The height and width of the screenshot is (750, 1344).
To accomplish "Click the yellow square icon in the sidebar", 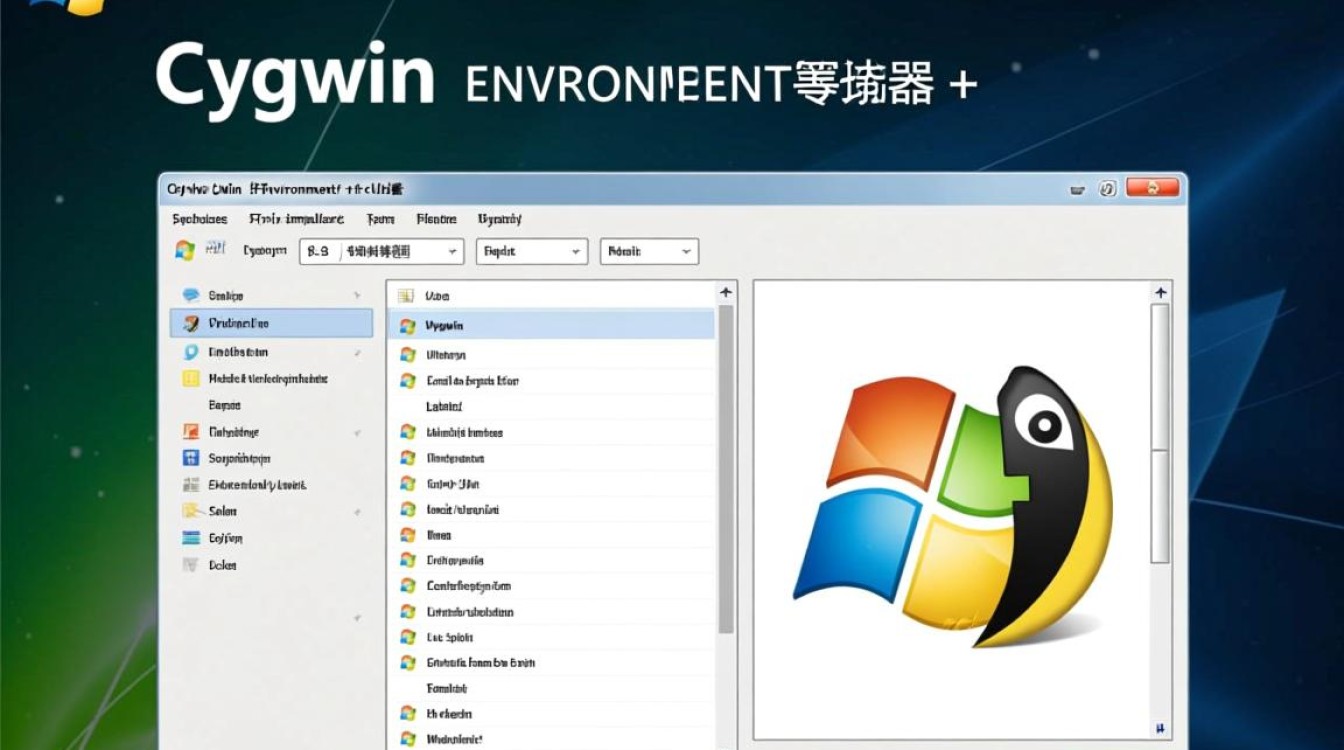I will (190, 379).
